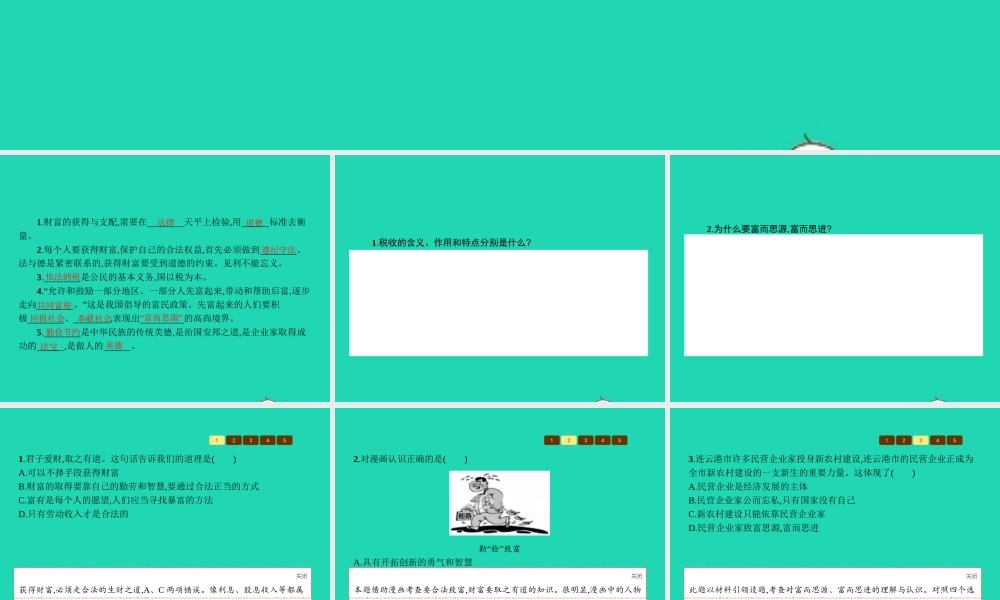This screenshot has width=1000, height=600.
Task: Choose button 4 on the 连云港市 question slide
Action: pos(938,440)
